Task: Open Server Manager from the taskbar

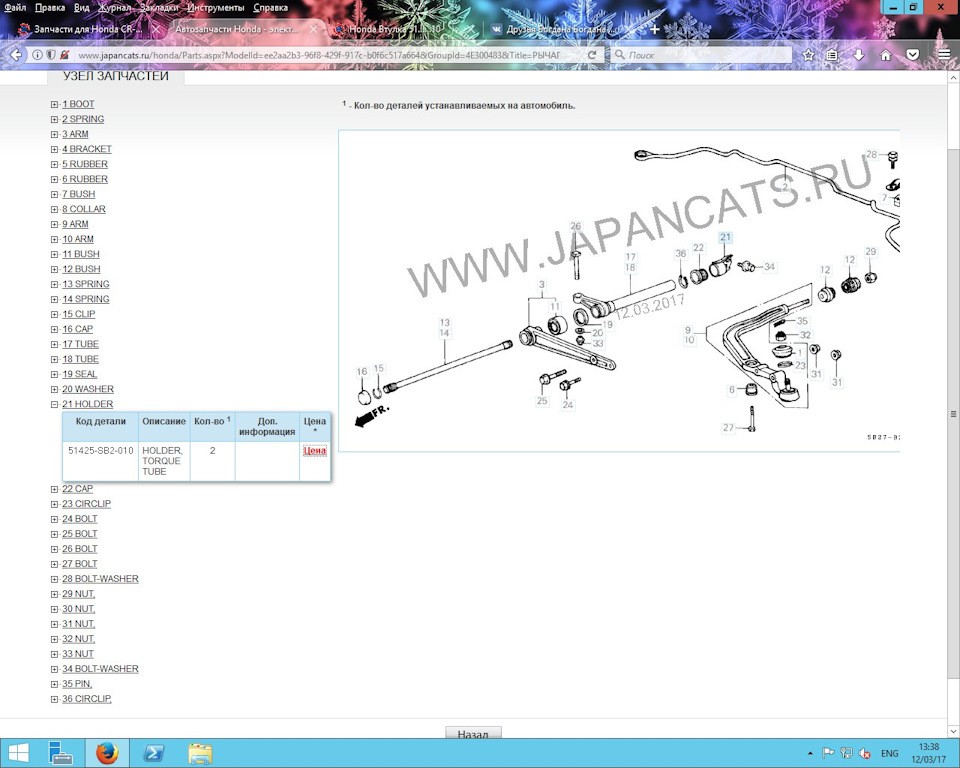Action: tap(61, 753)
